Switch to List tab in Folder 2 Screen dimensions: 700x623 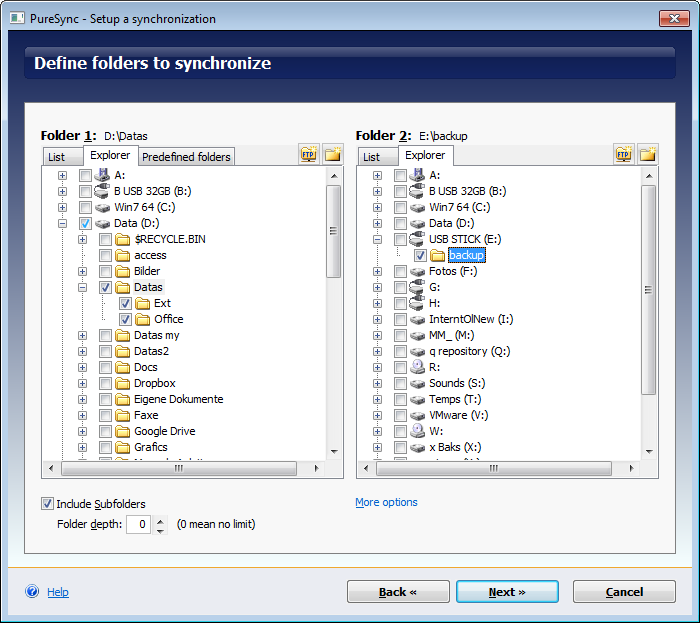pyautogui.click(x=378, y=157)
